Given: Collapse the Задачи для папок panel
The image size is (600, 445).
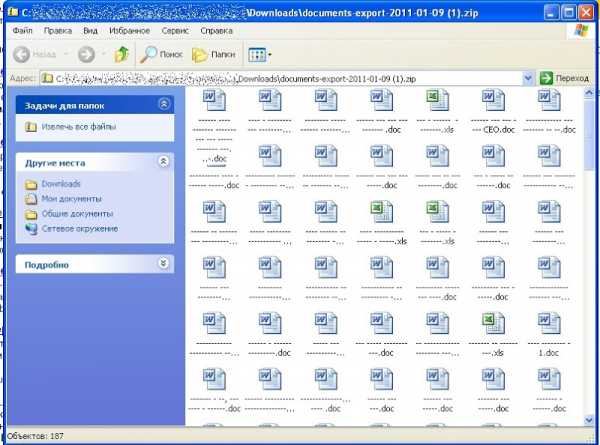Looking at the screenshot, I should click(x=164, y=104).
